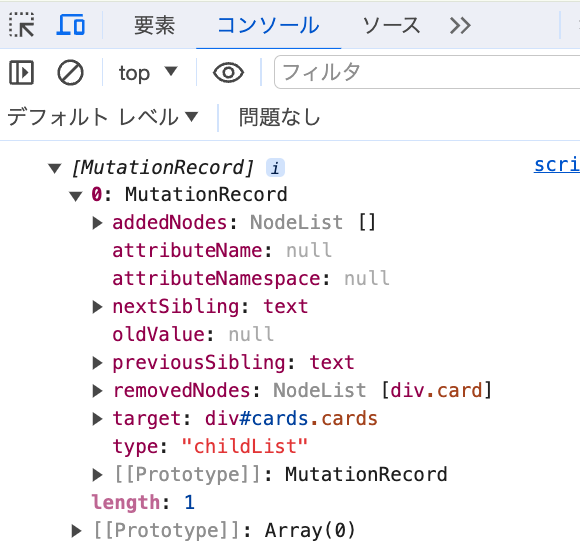580x550 pixels.
Task: Collapse the 0: MutationRecord entry
Action: point(75,196)
